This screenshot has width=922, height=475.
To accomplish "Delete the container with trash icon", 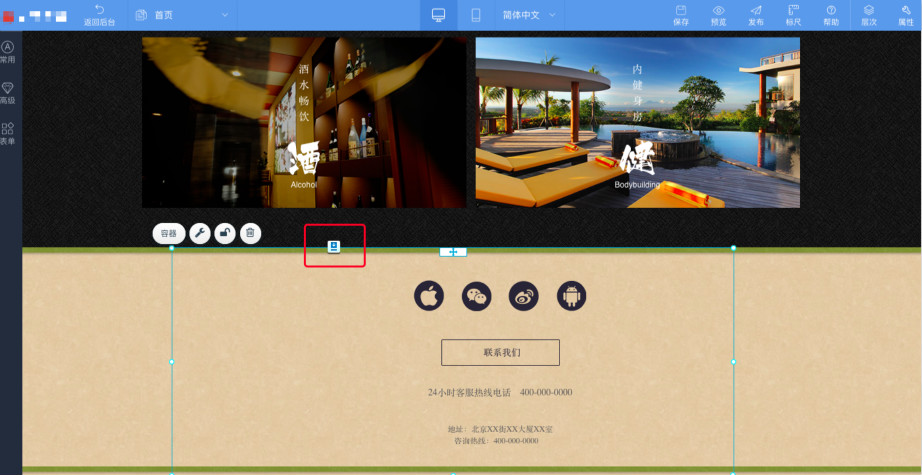I will tap(251, 234).
